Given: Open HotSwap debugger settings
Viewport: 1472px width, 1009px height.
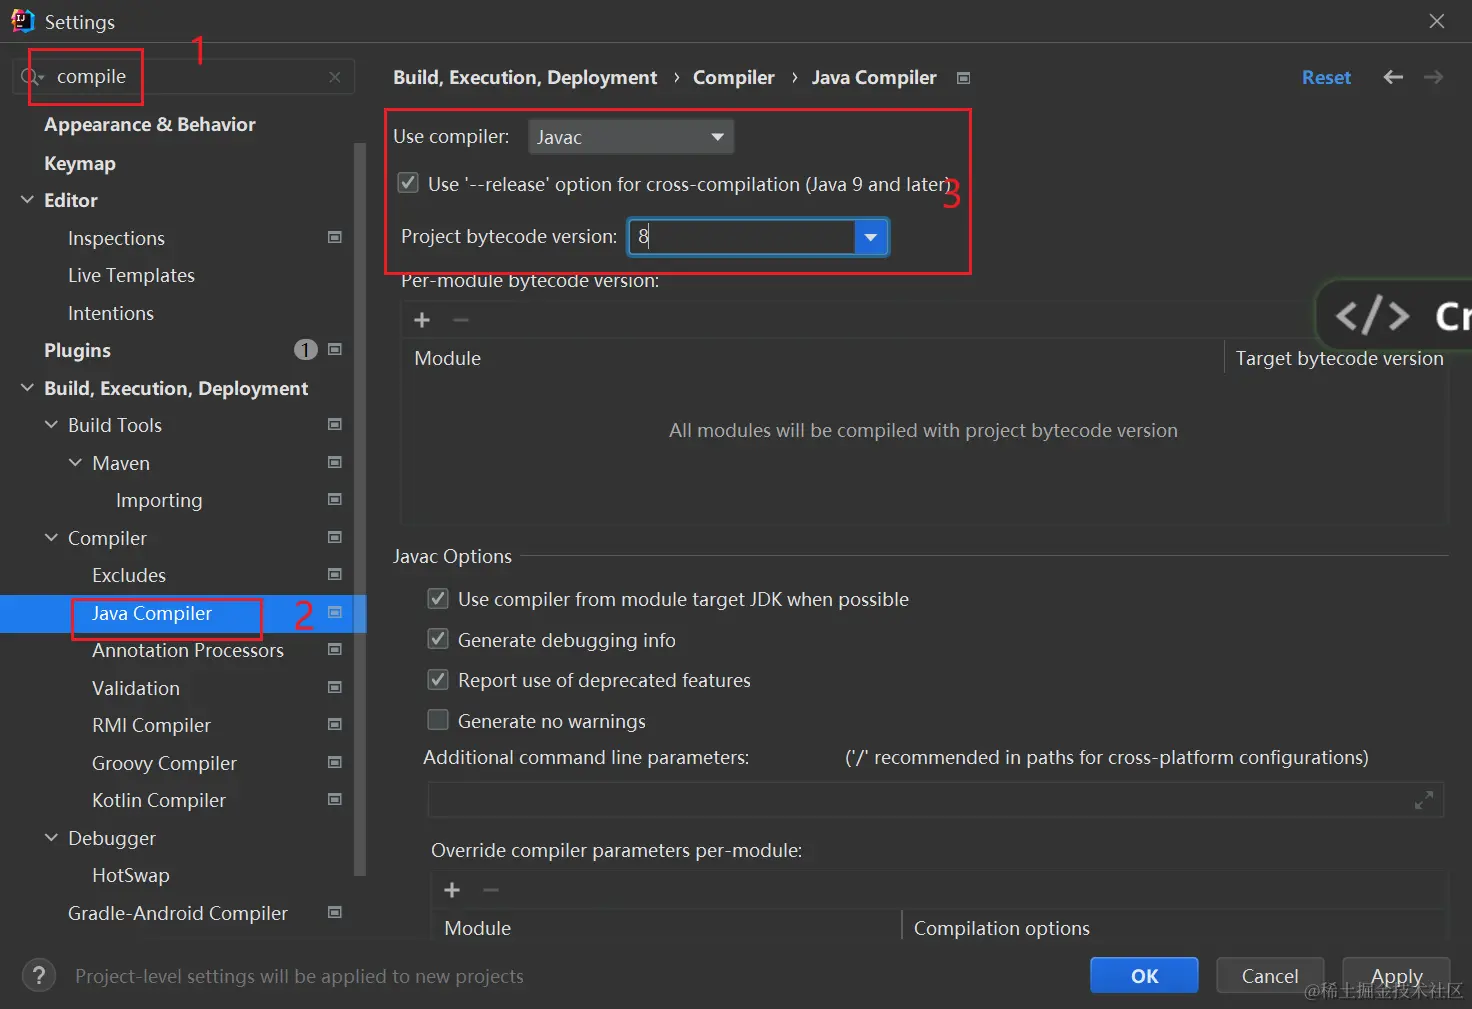Looking at the screenshot, I should click(x=131, y=875).
